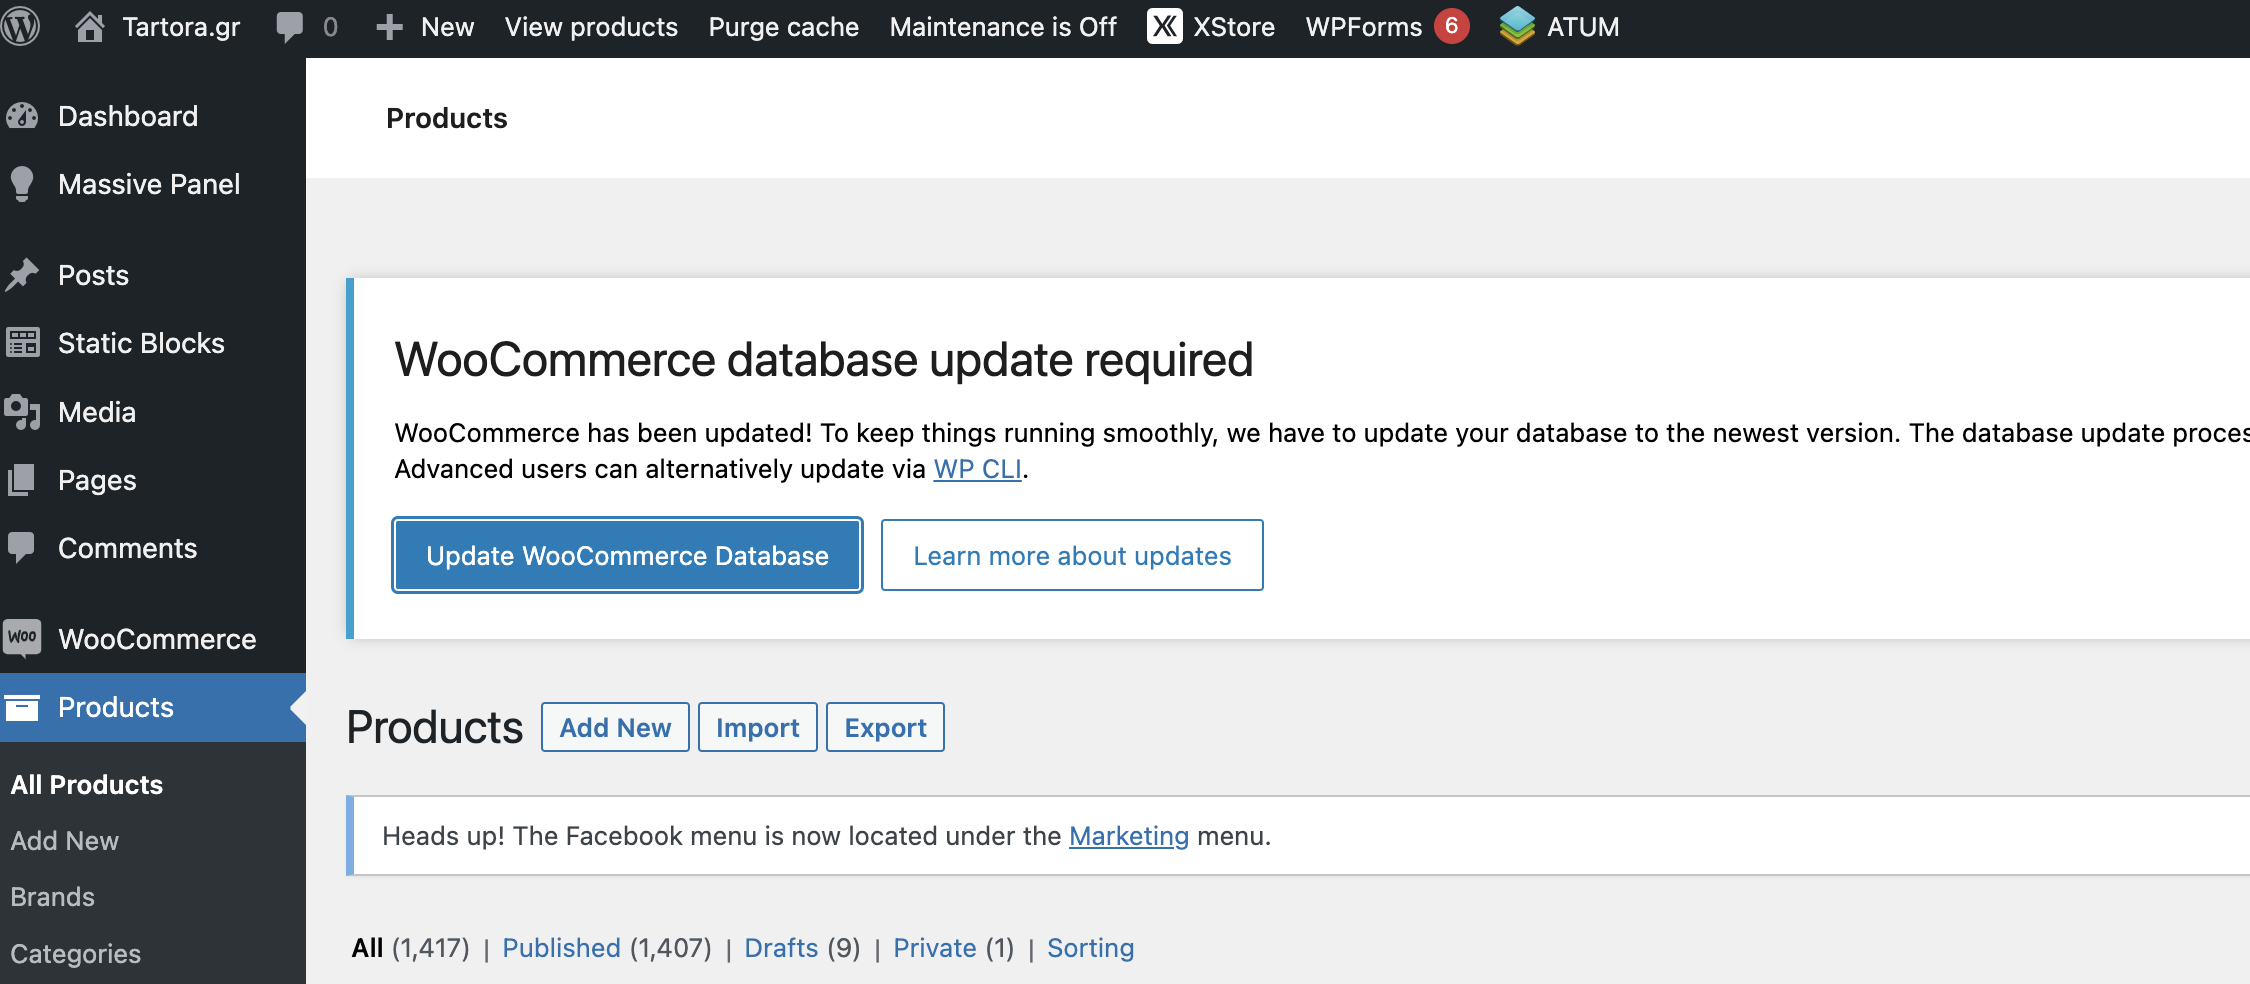Click Learn more about updates button

1071,555
